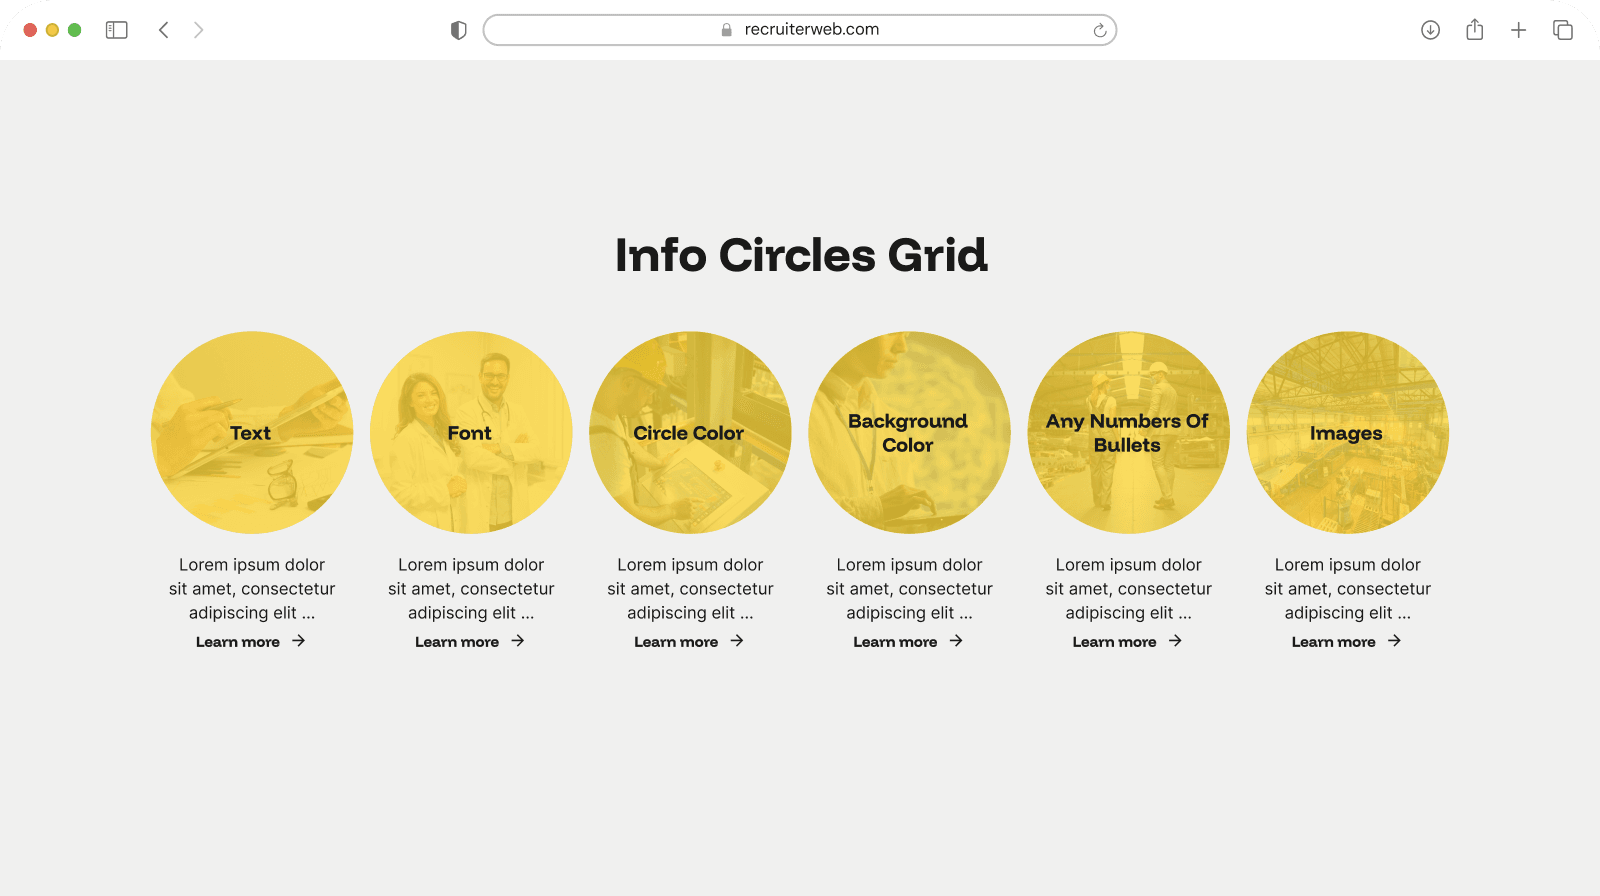Screen dimensions: 1600x896
Task: Show the browser downloads
Action: [x=1430, y=30]
